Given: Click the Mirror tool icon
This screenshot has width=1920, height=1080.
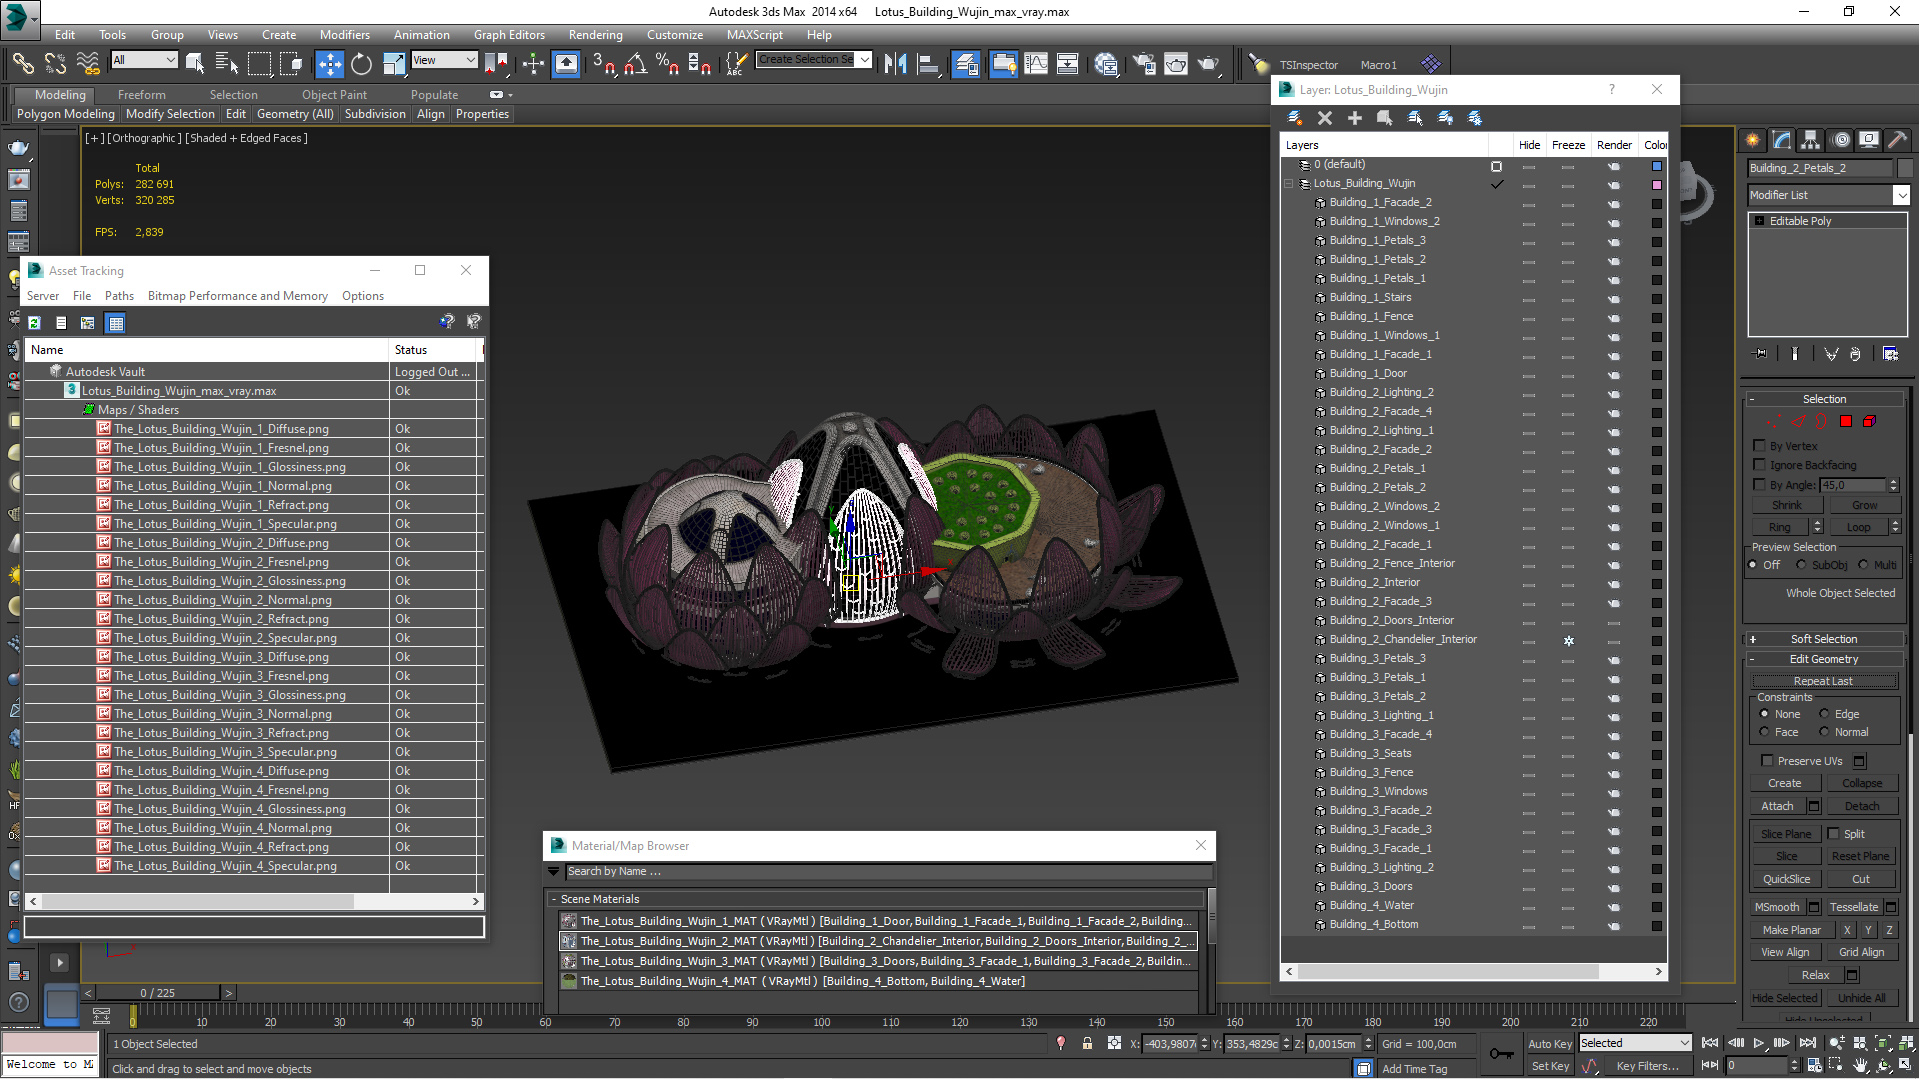Looking at the screenshot, I should [895, 64].
